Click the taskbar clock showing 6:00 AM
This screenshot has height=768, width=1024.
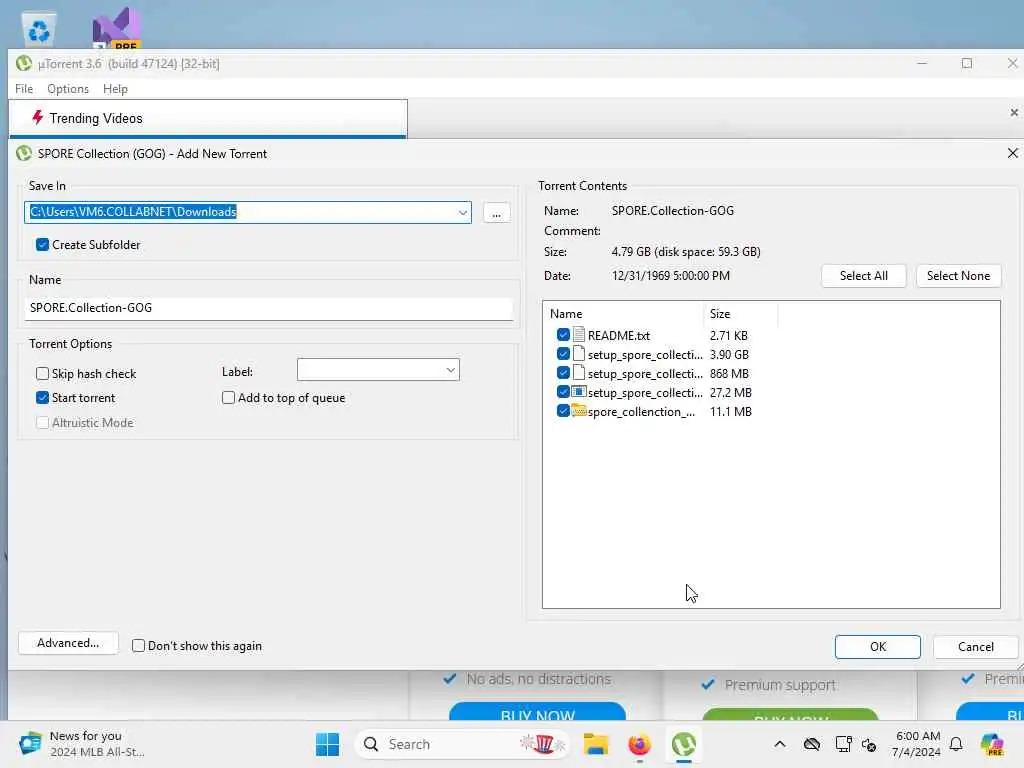tap(917, 744)
